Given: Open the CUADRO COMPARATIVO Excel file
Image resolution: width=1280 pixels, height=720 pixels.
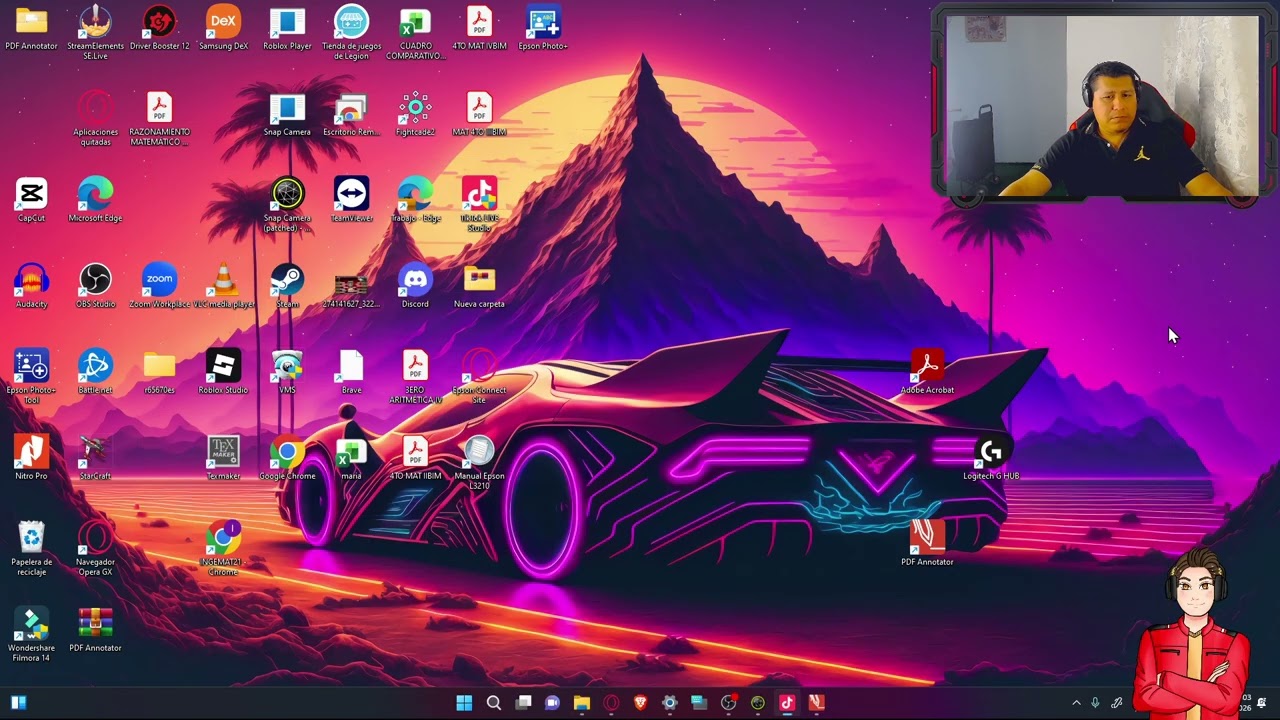Looking at the screenshot, I should pyautogui.click(x=415, y=32).
